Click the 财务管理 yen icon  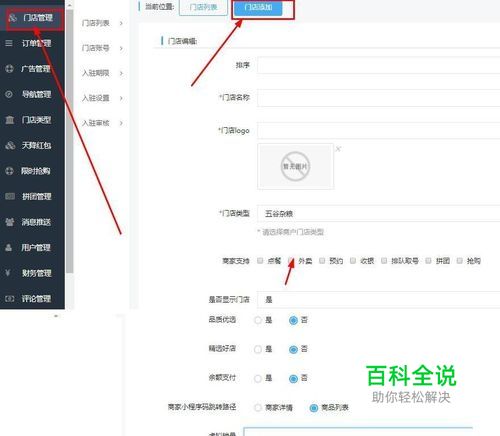[x=8, y=273]
